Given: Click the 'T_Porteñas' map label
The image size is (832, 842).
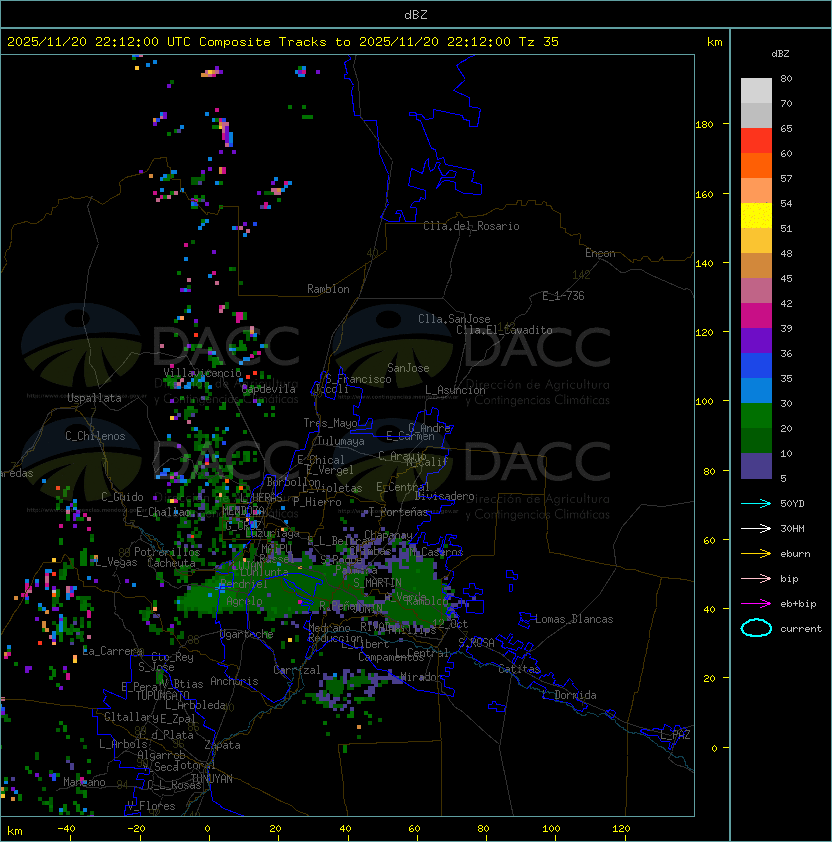Looking at the screenshot, I should (x=398, y=512).
